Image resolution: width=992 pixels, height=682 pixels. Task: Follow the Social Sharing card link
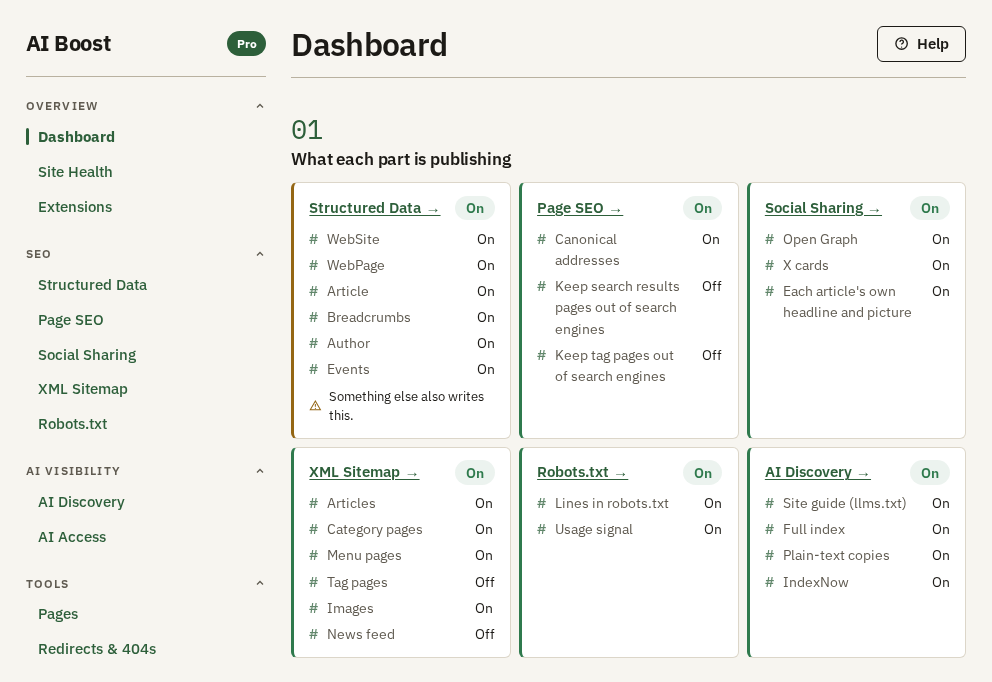[822, 208]
